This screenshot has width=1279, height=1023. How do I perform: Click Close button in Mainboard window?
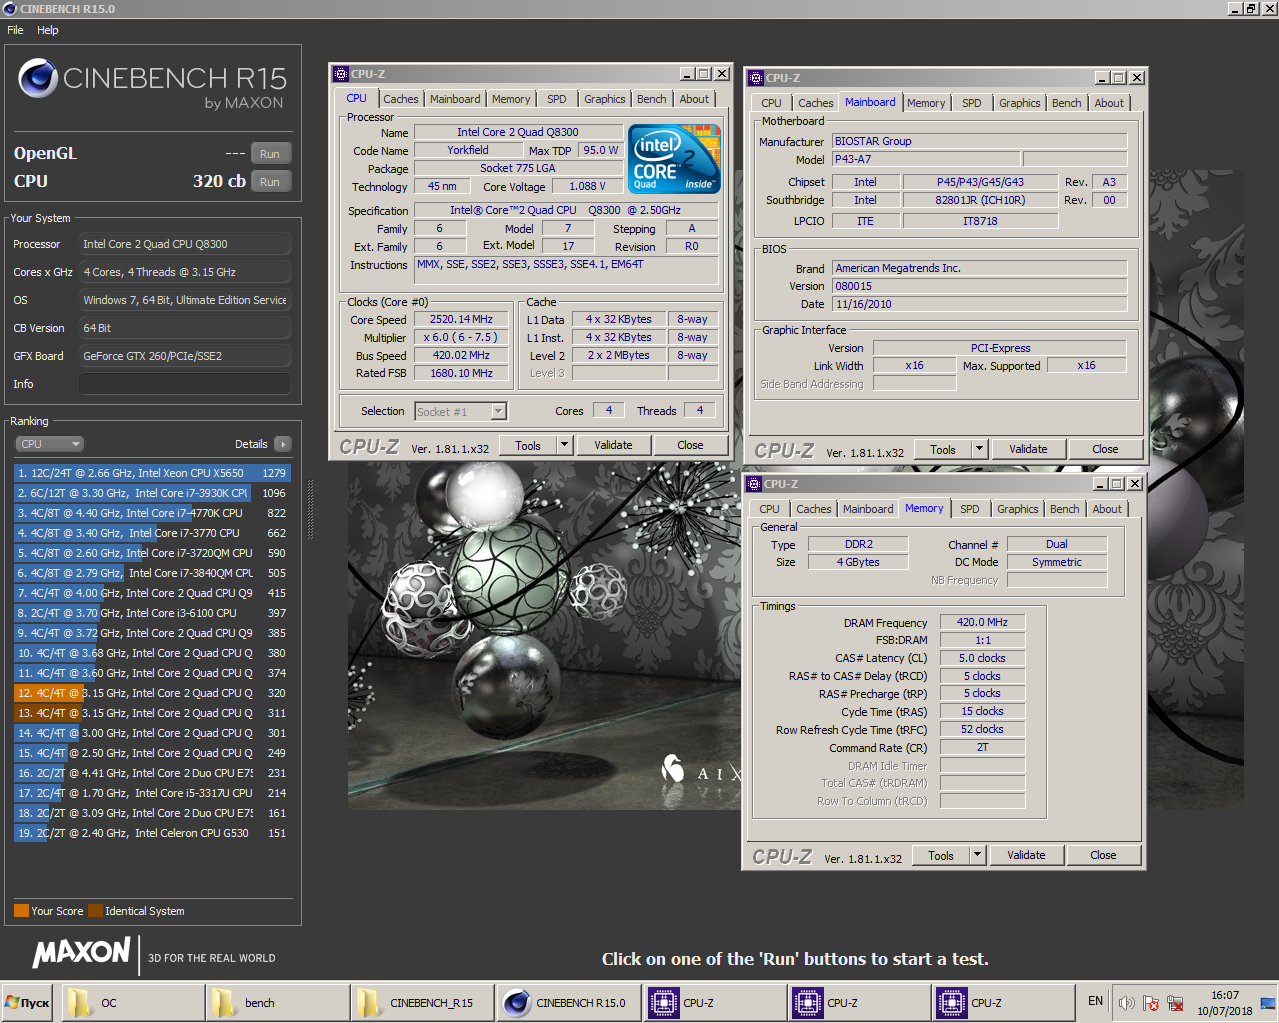point(1105,449)
